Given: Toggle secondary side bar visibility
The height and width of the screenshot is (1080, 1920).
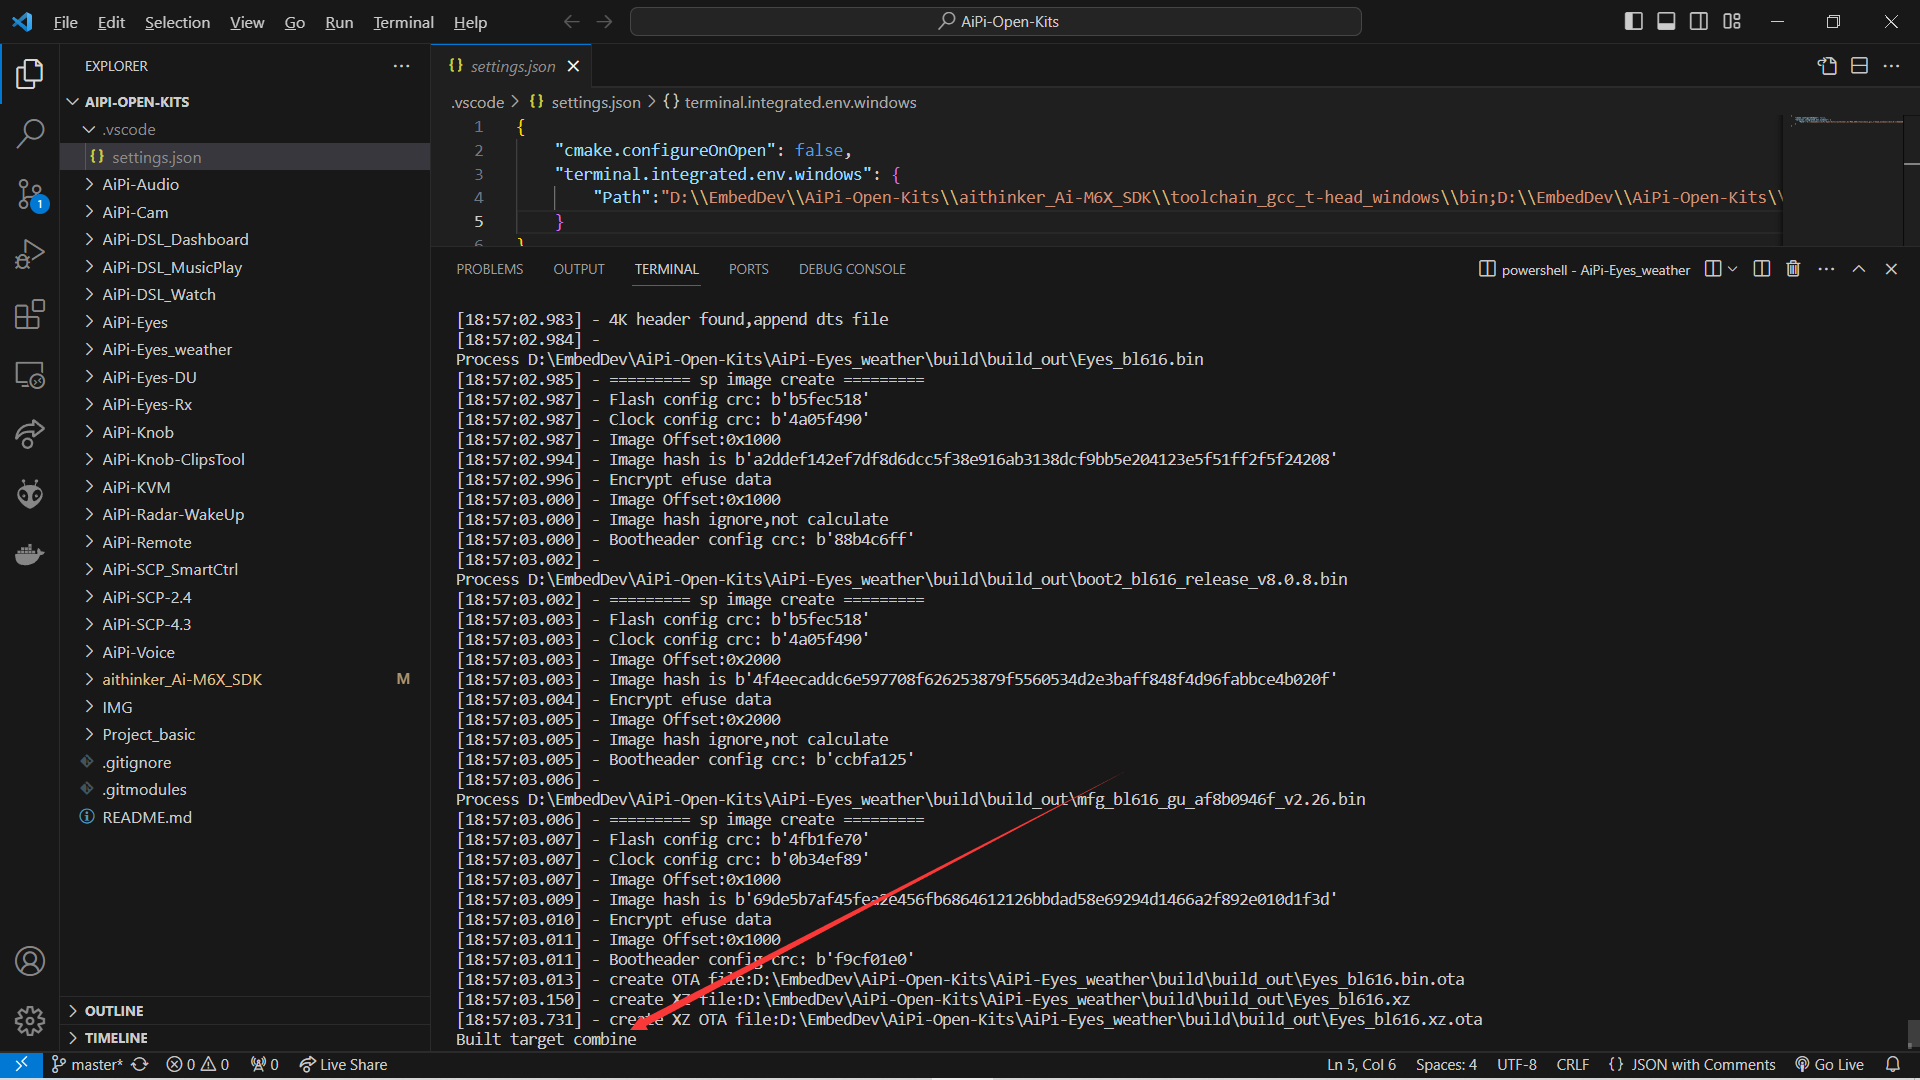Looking at the screenshot, I should click(x=1699, y=21).
